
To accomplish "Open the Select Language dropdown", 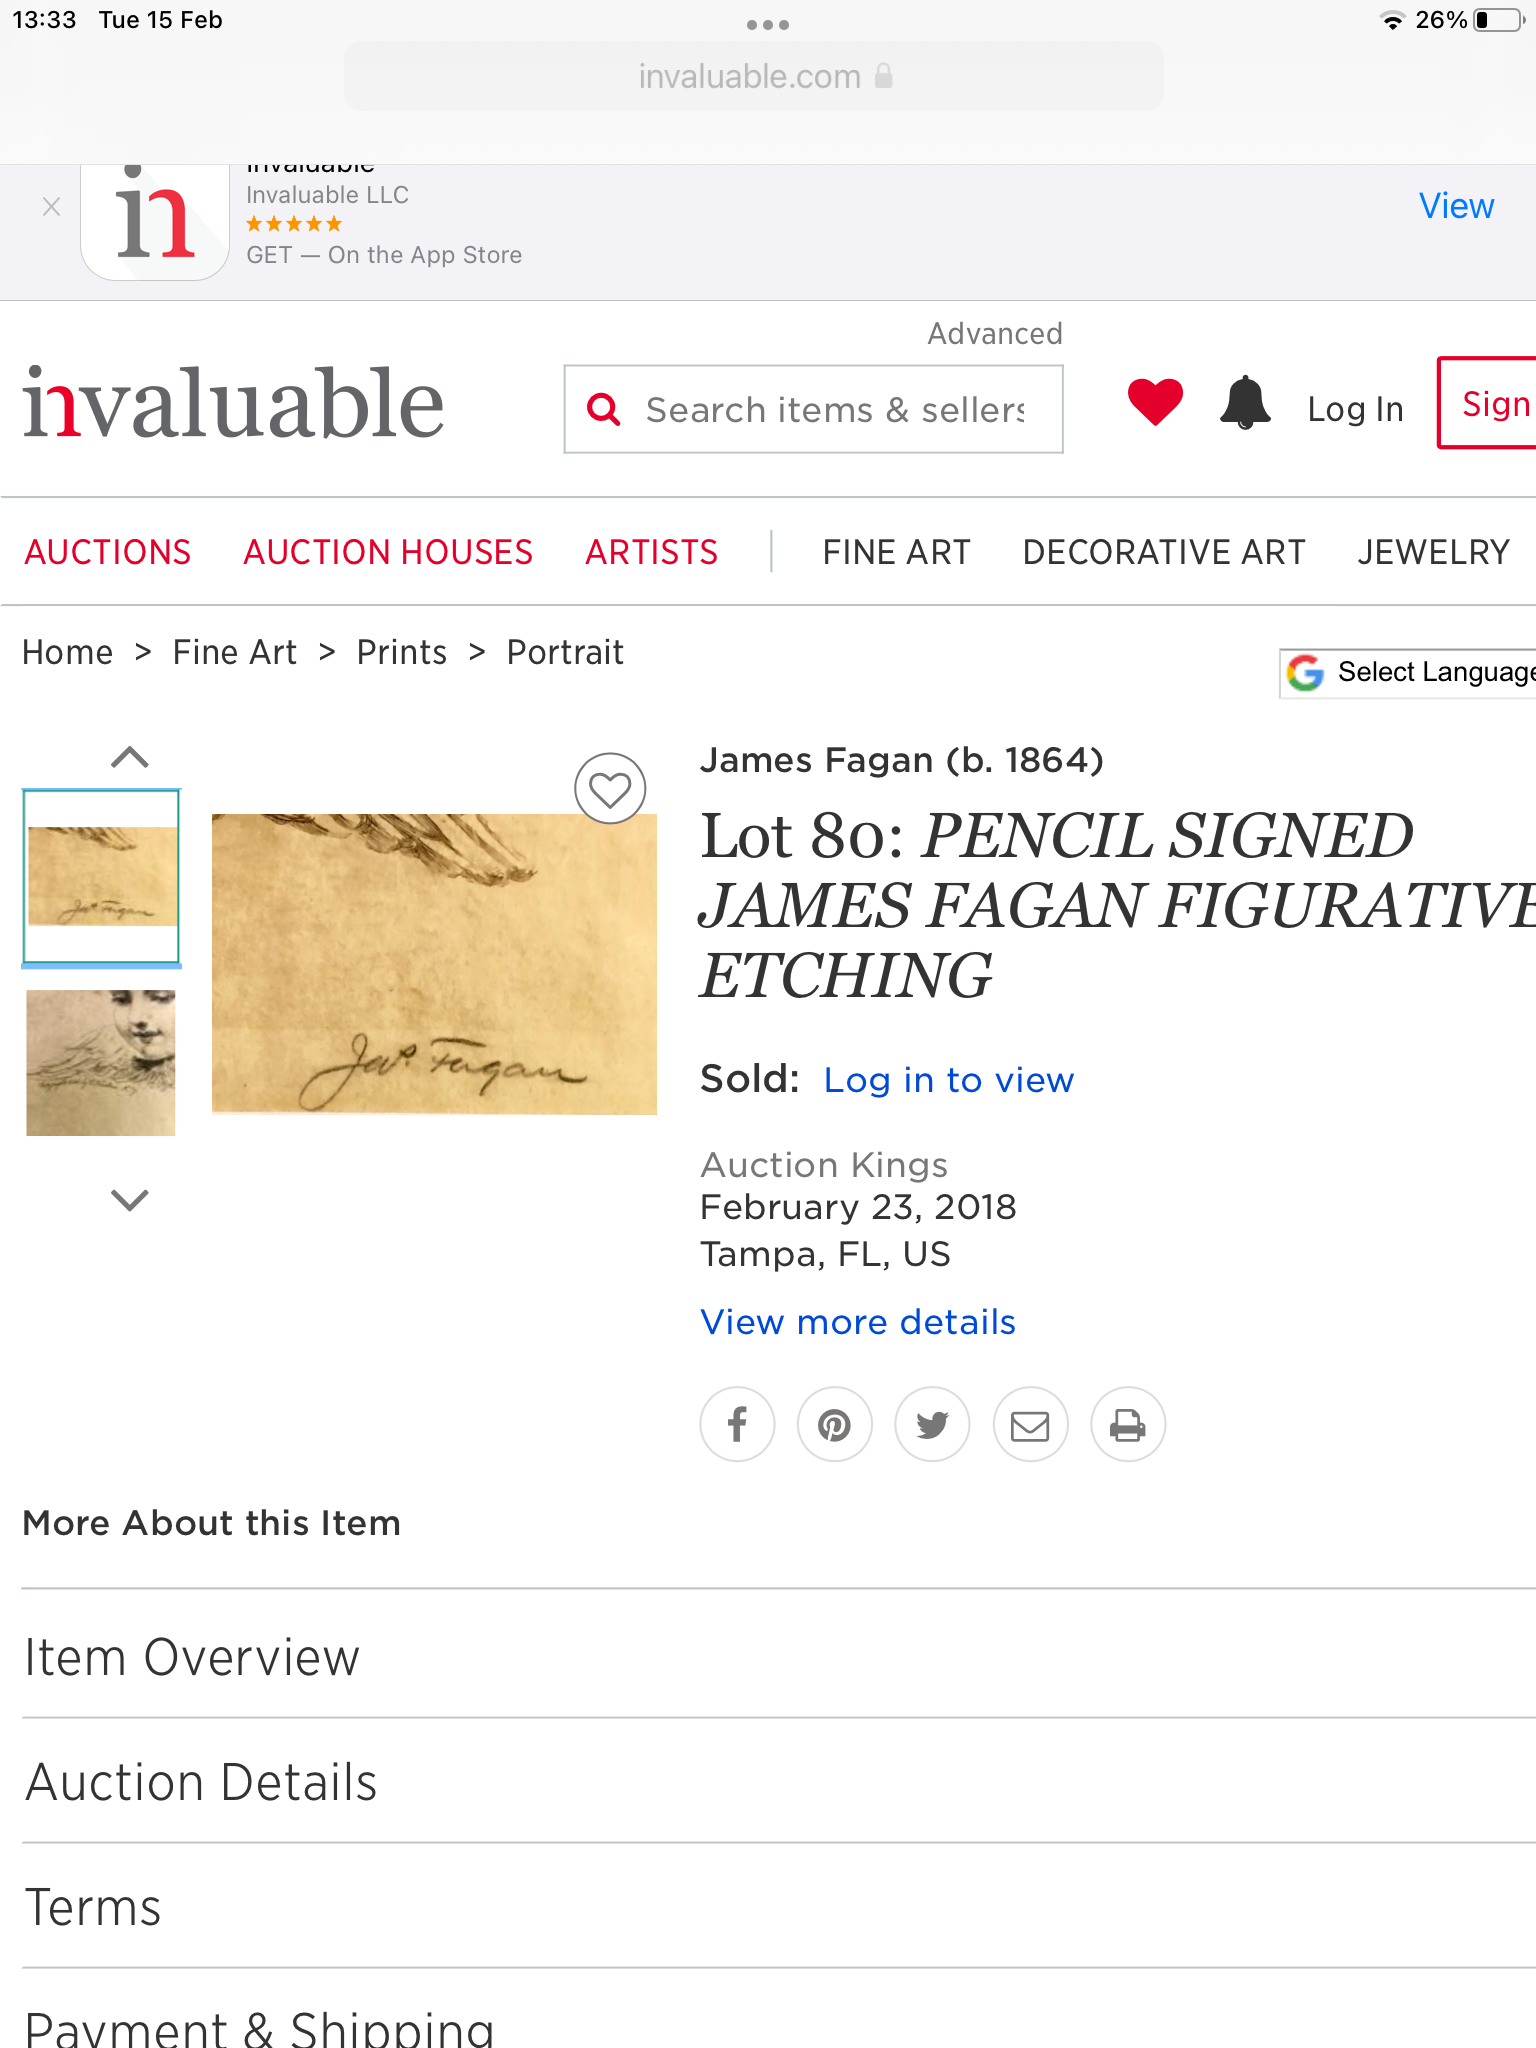I will (1410, 673).
